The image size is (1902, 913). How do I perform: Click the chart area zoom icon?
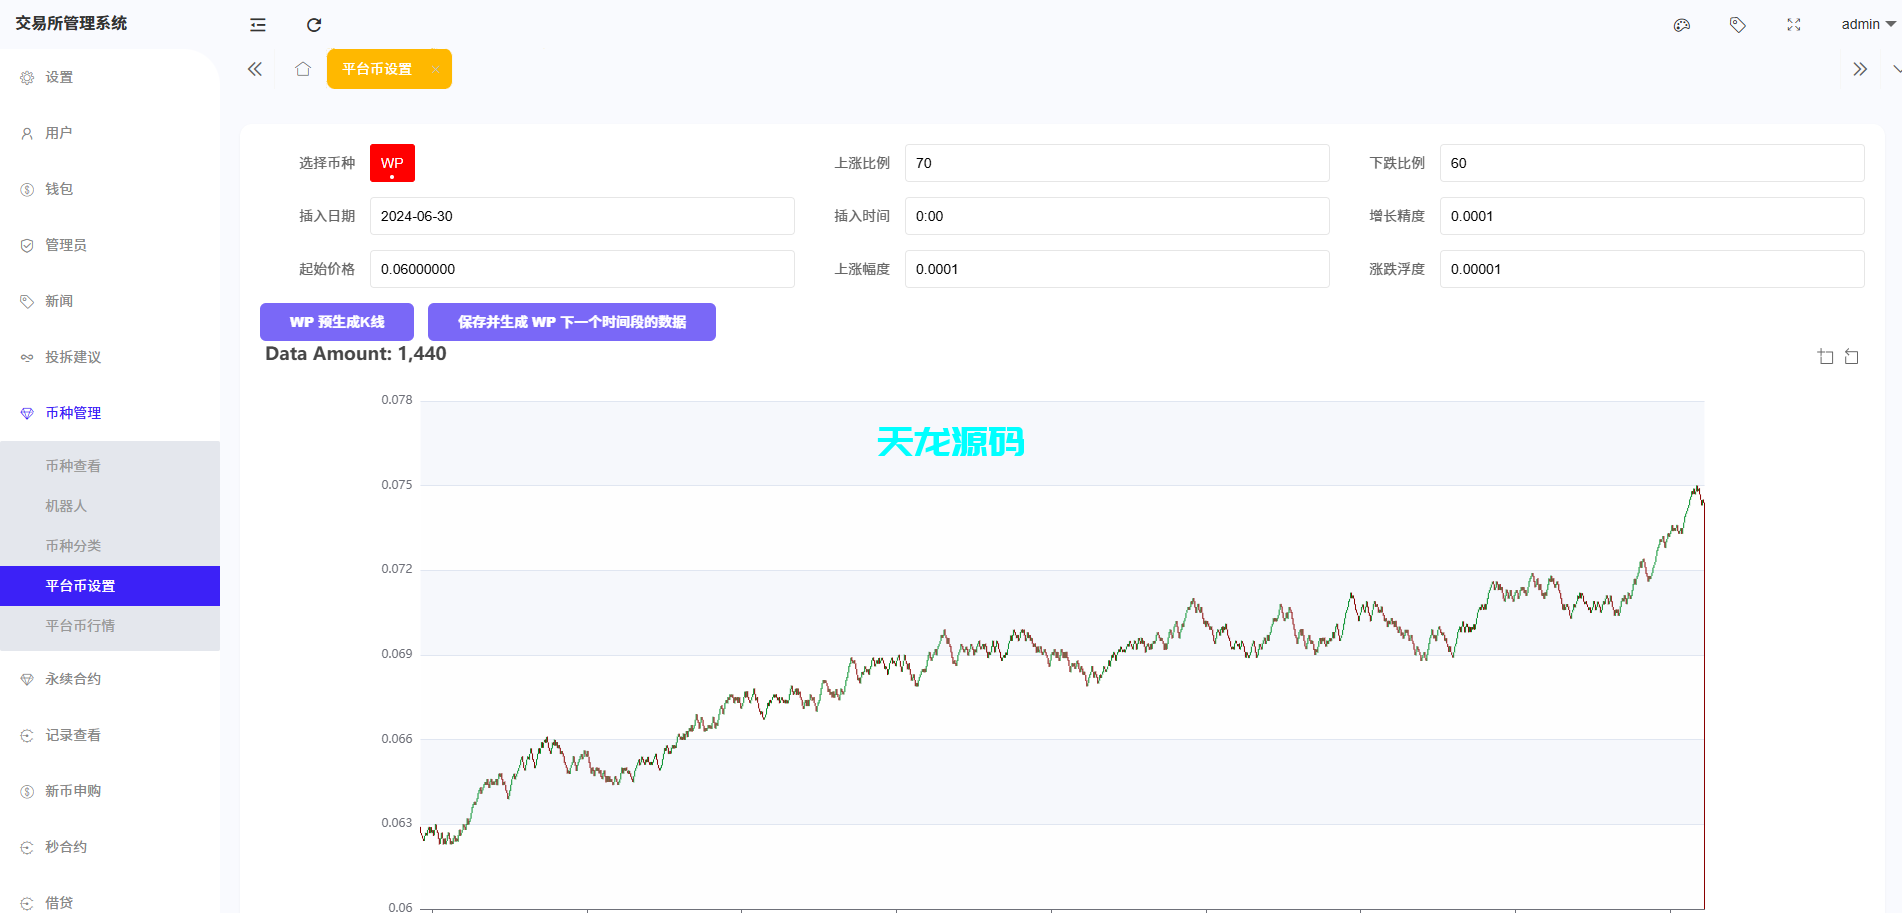tap(1826, 357)
